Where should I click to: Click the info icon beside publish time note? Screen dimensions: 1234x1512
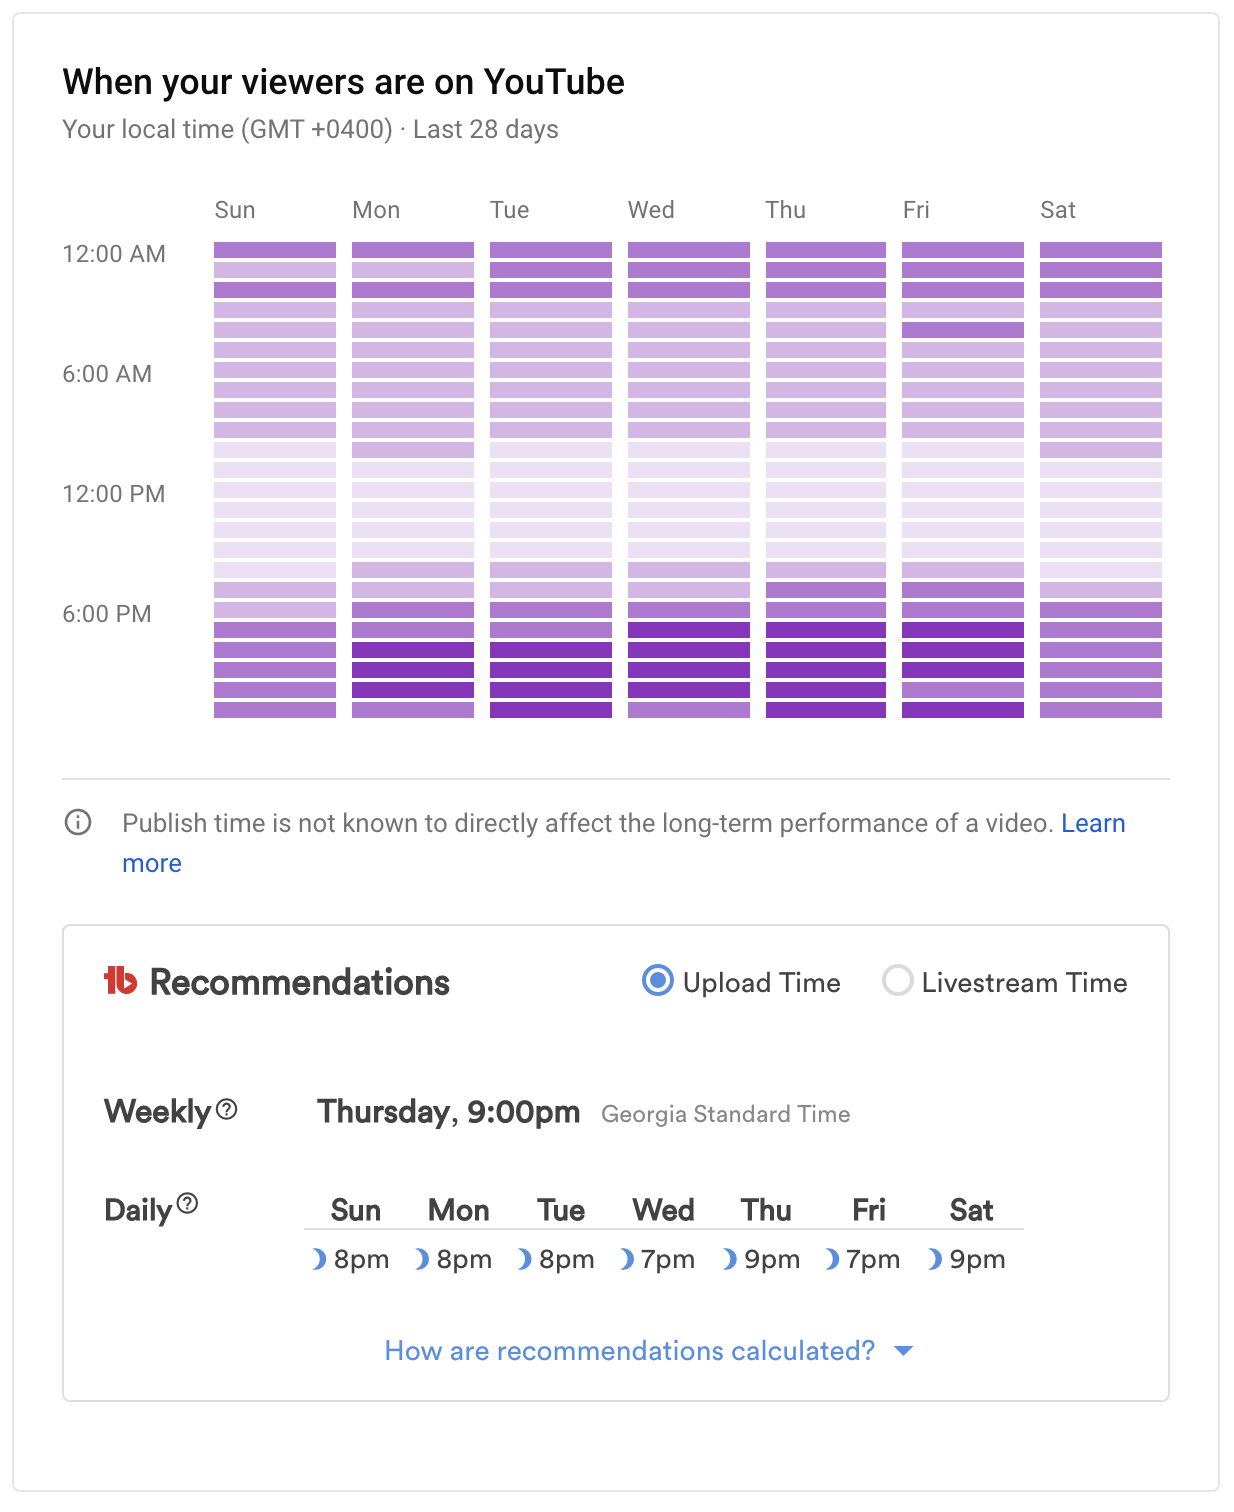(78, 822)
